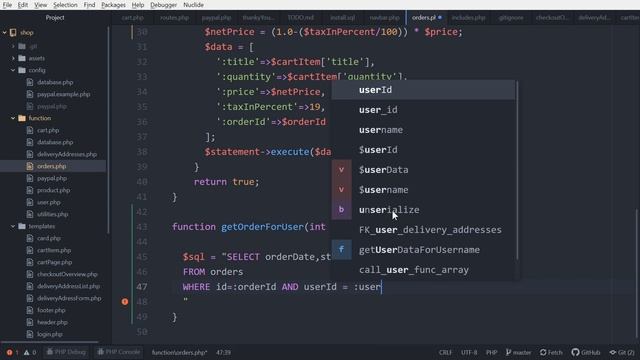Click the project tree's vertical scrollbar
Image resolution: width=640 pixels, height=360 pixels.
tap(109, 131)
